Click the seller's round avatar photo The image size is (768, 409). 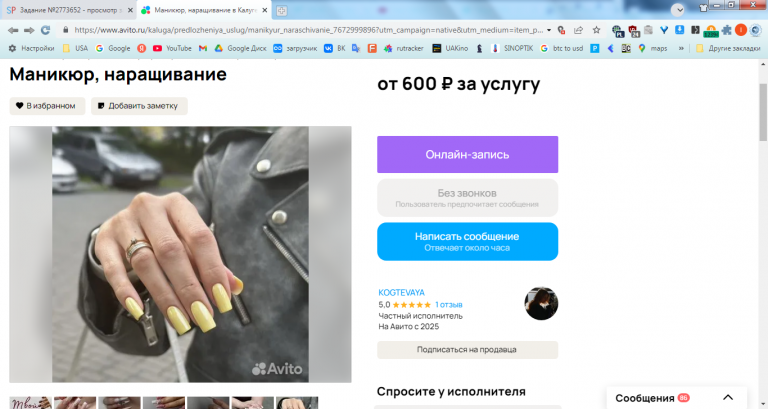click(541, 304)
